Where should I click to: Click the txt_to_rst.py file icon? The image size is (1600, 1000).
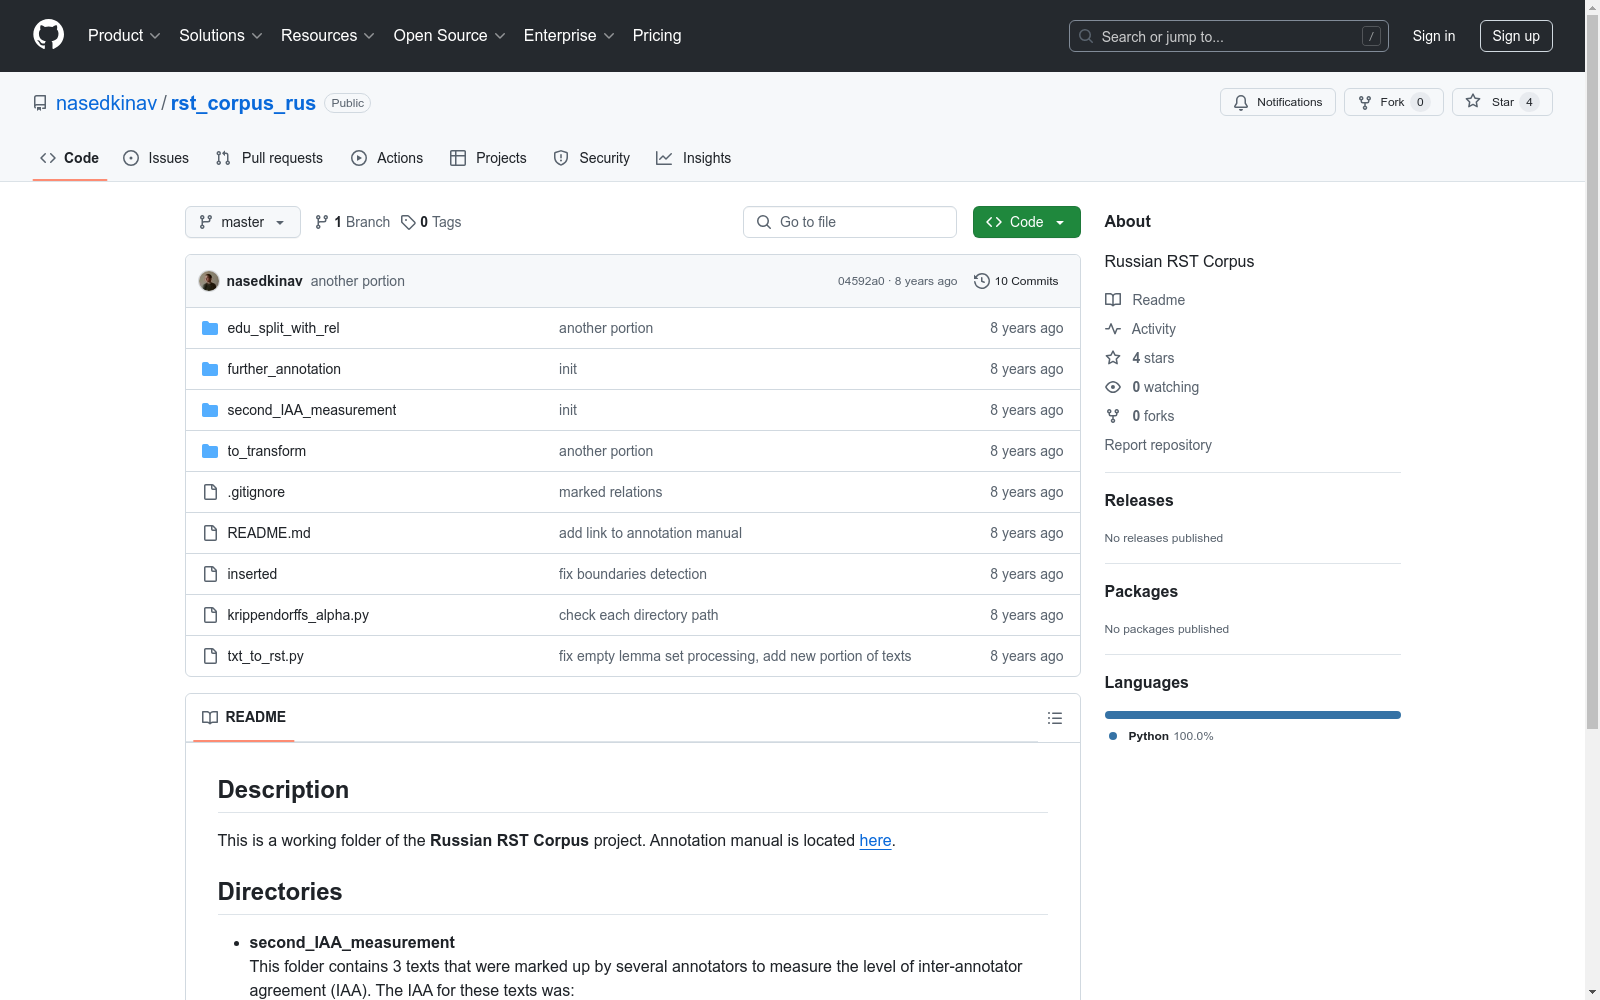pos(210,656)
